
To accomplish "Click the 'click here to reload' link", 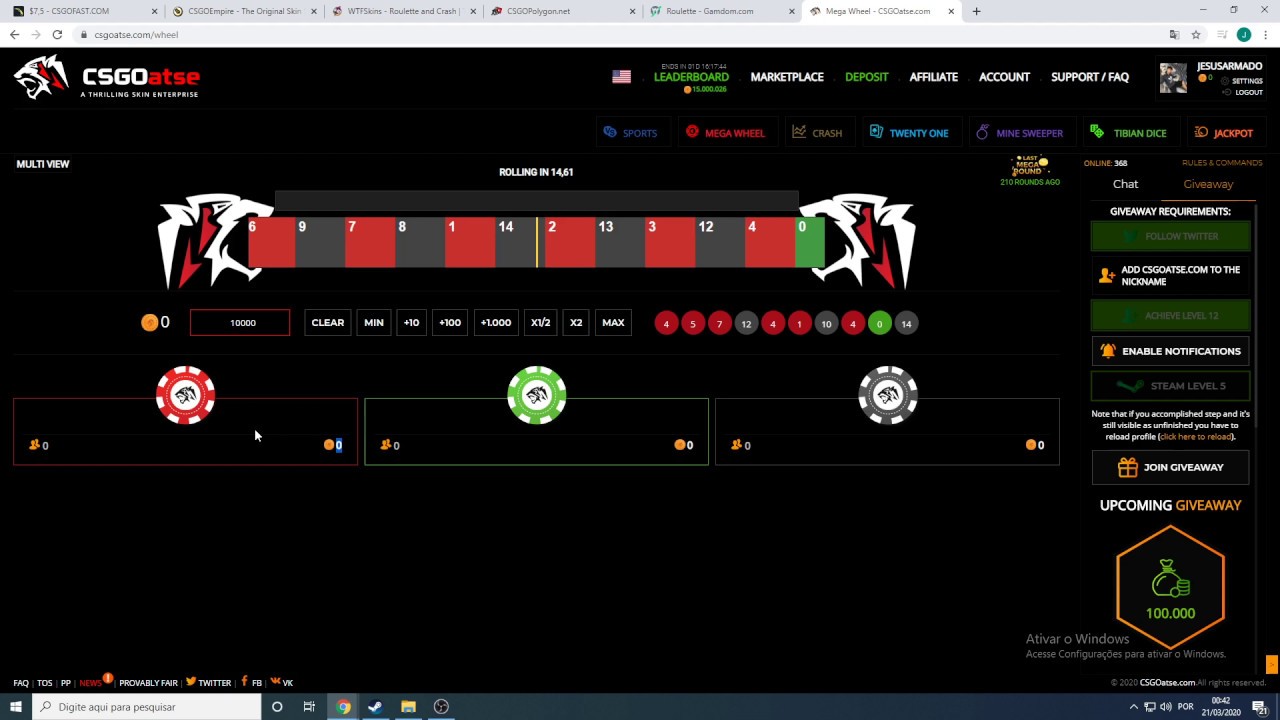I will 1196,437.
